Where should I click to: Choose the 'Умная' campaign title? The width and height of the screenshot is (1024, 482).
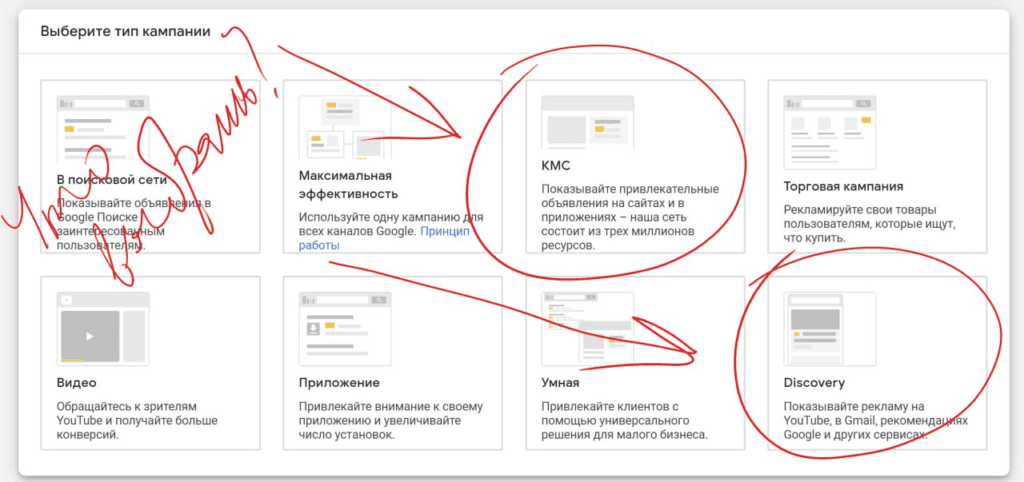coord(560,383)
